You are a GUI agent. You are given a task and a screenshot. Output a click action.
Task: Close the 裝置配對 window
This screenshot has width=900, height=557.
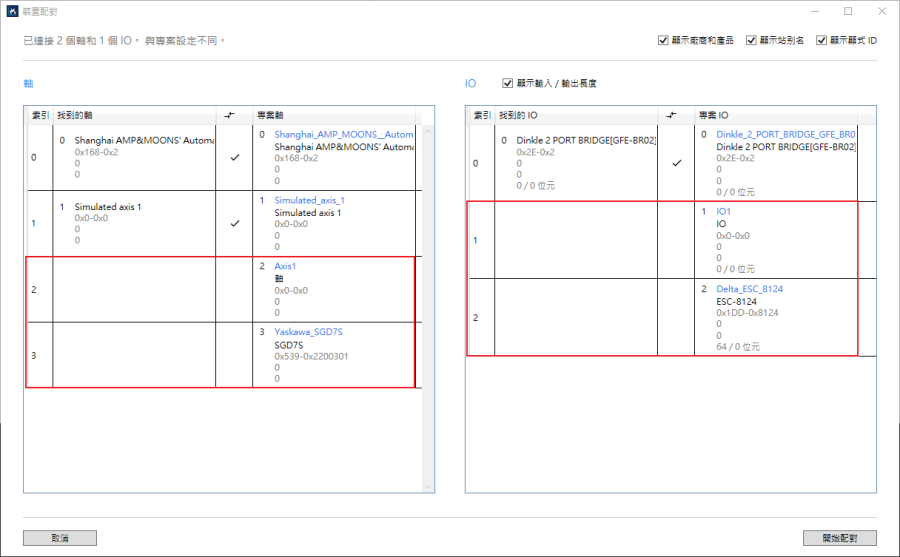(x=882, y=11)
